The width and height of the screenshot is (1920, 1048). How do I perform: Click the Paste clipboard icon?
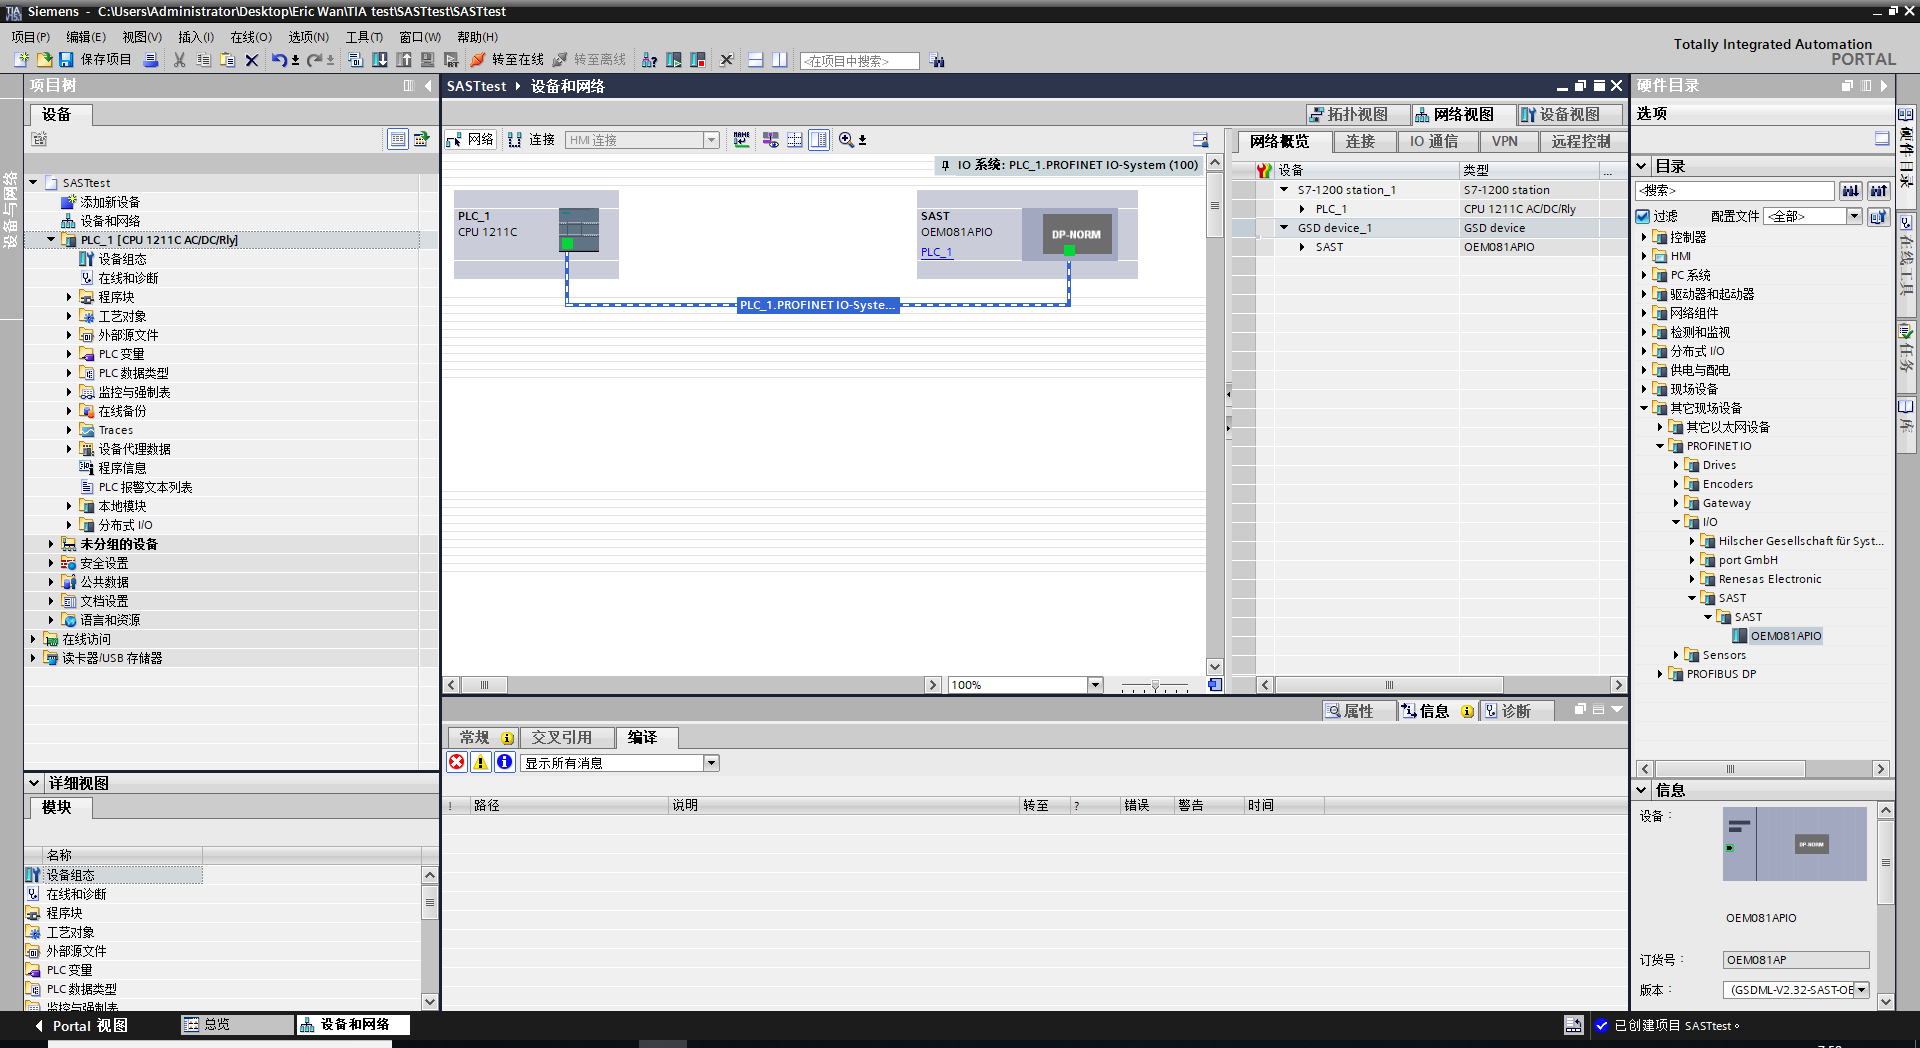[227, 60]
